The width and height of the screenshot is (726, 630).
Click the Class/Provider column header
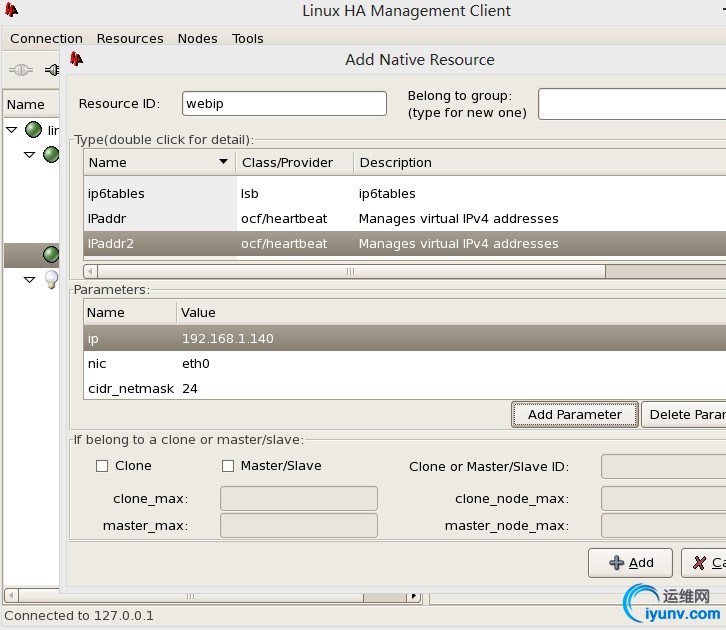(294, 162)
